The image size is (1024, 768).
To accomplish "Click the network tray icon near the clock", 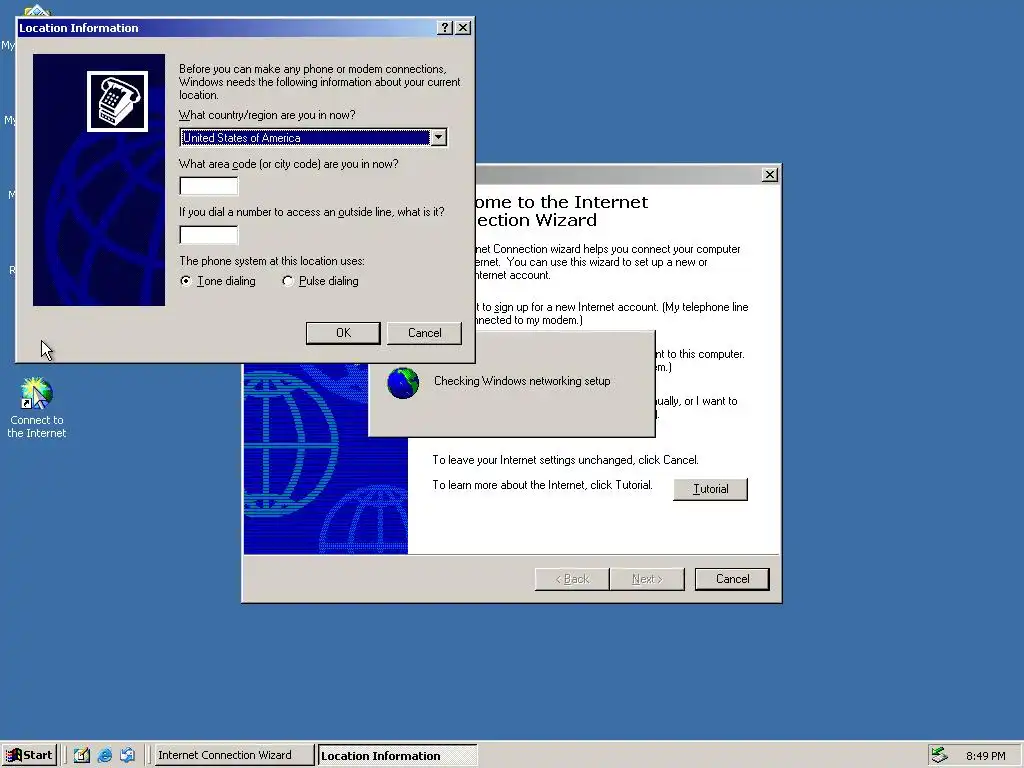I will [x=939, y=755].
